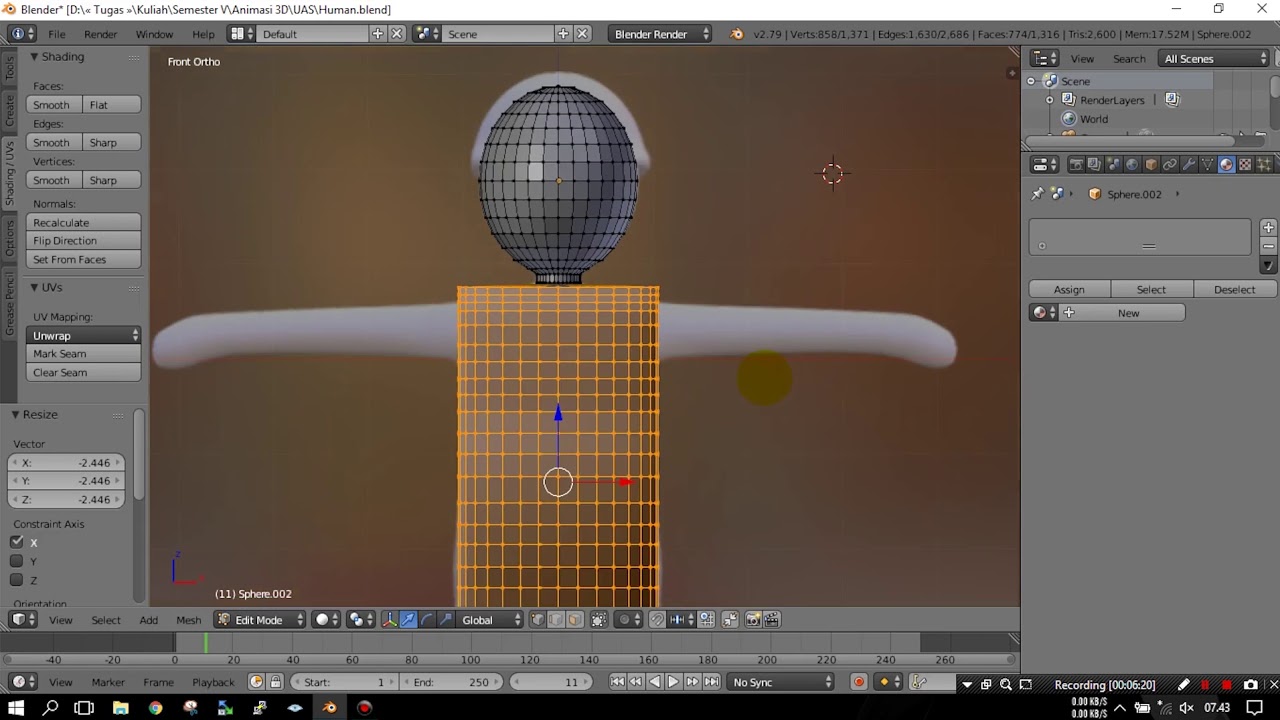
Task: Click the Mark Seam button
Action: pyautogui.click(x=84, y=354)
